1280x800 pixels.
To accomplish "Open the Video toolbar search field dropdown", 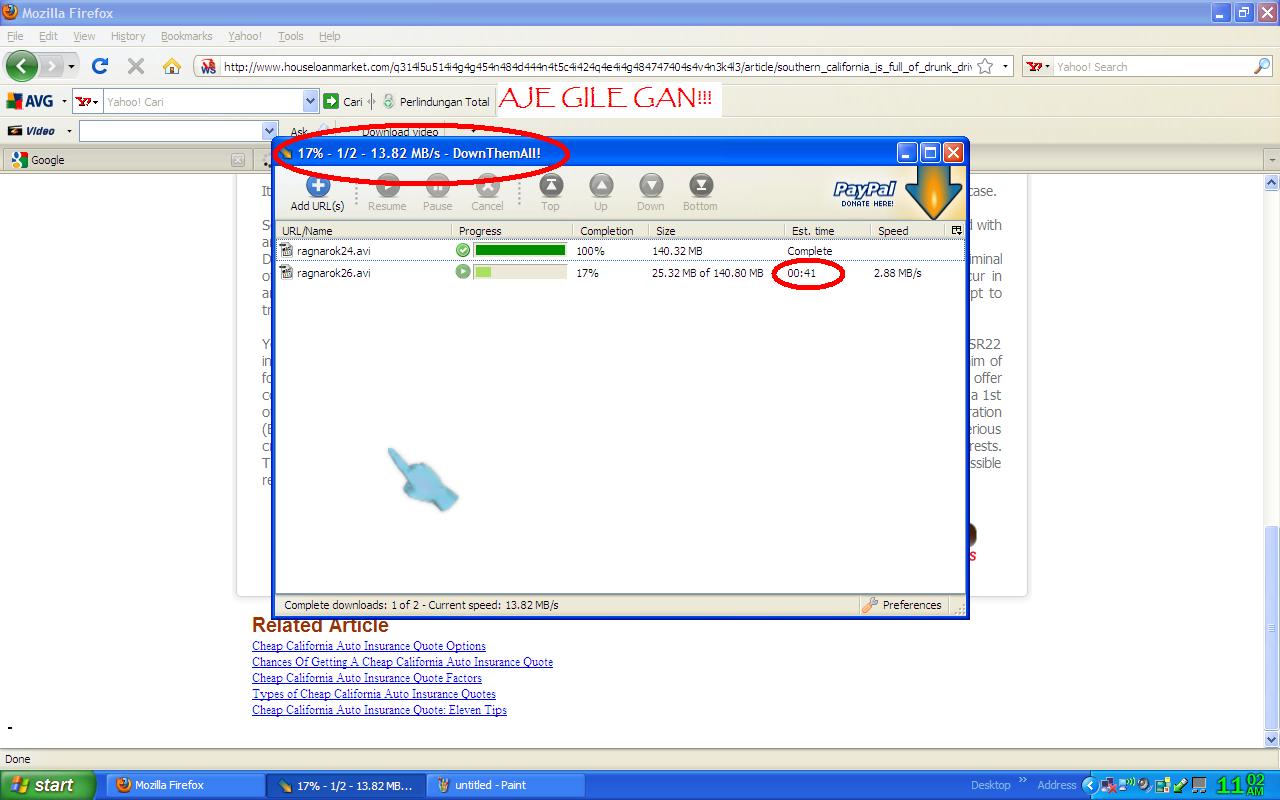I will (269, 131).
